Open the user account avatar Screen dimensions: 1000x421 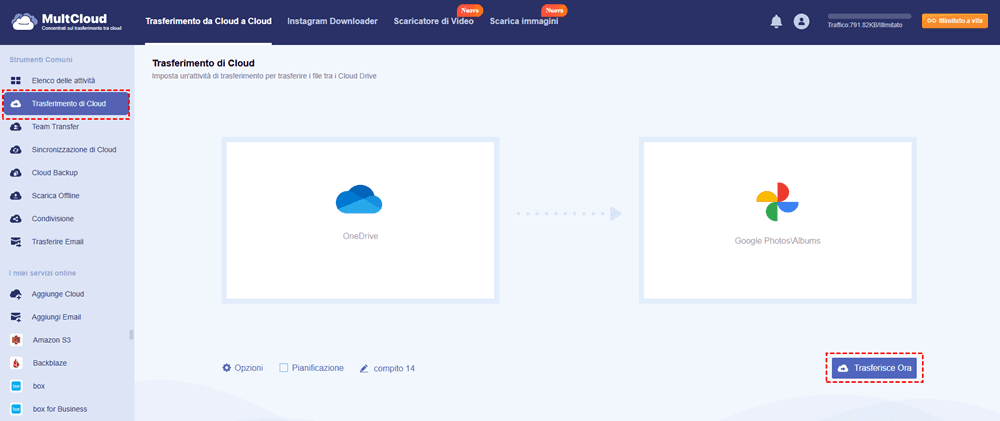(801, 22)
